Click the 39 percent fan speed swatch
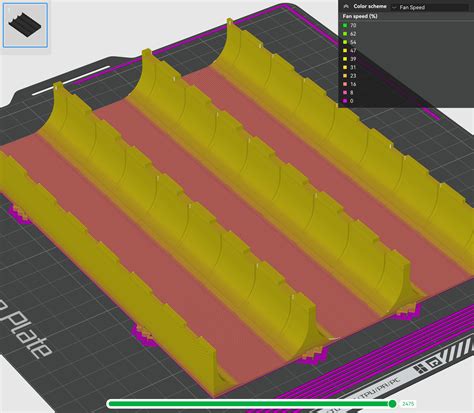Screen dimensions: 474x413 pos(345,59)
